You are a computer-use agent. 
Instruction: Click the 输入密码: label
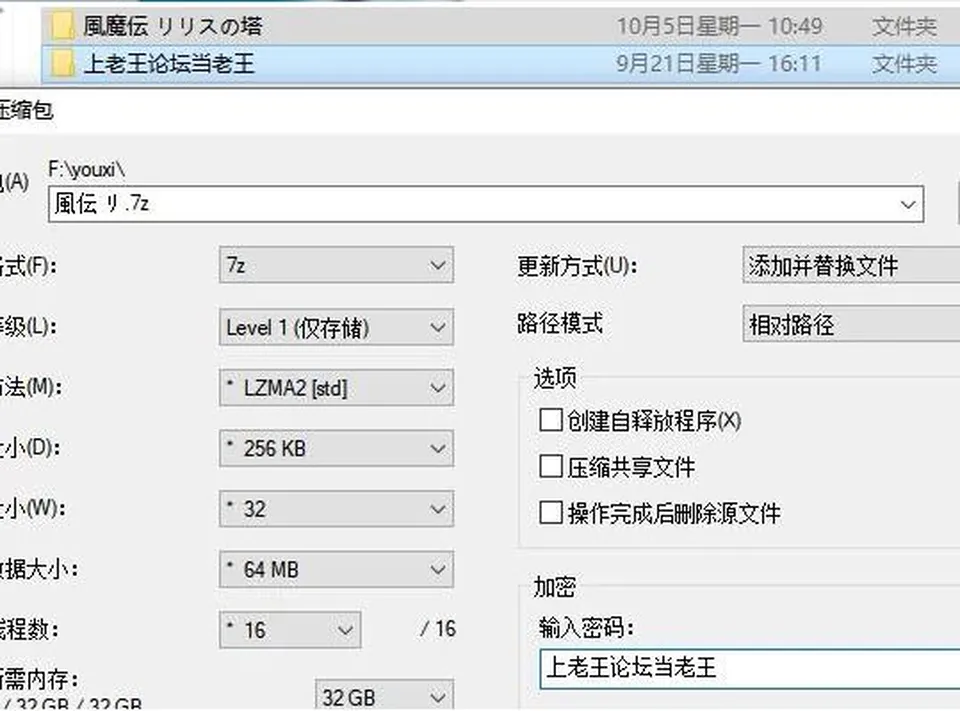[586, 628]
